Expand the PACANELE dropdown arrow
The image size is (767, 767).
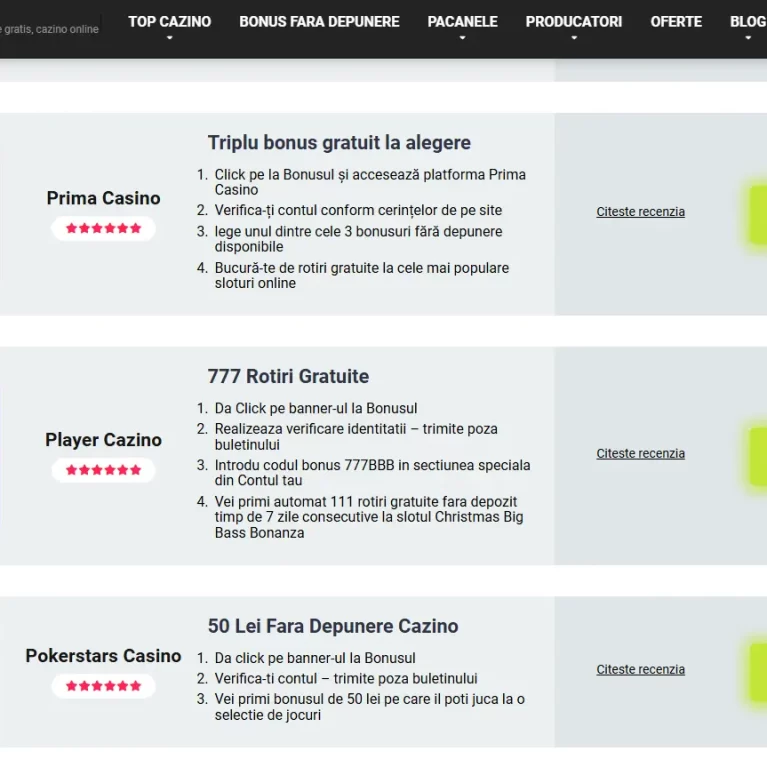coord(462,38)
